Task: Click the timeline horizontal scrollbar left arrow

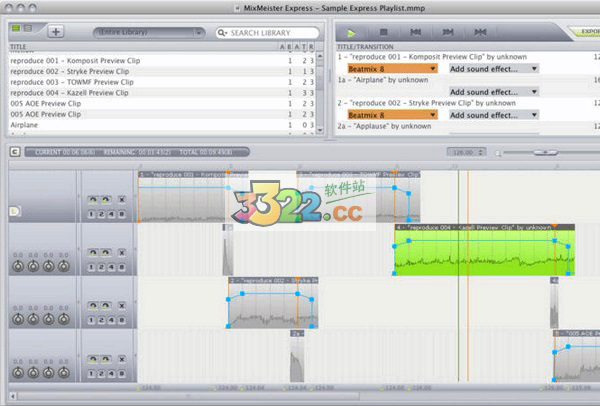Action: [x=13, y=396]
